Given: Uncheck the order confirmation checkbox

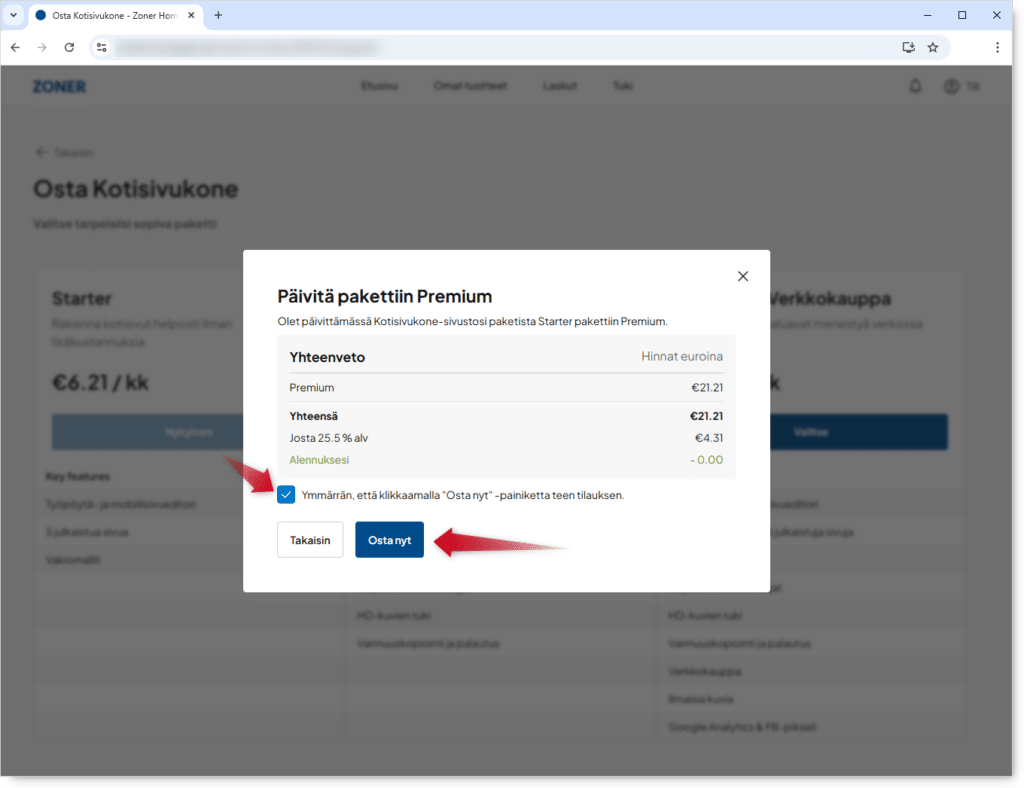Looking at the screenshot, I should [x=286, y=494].
